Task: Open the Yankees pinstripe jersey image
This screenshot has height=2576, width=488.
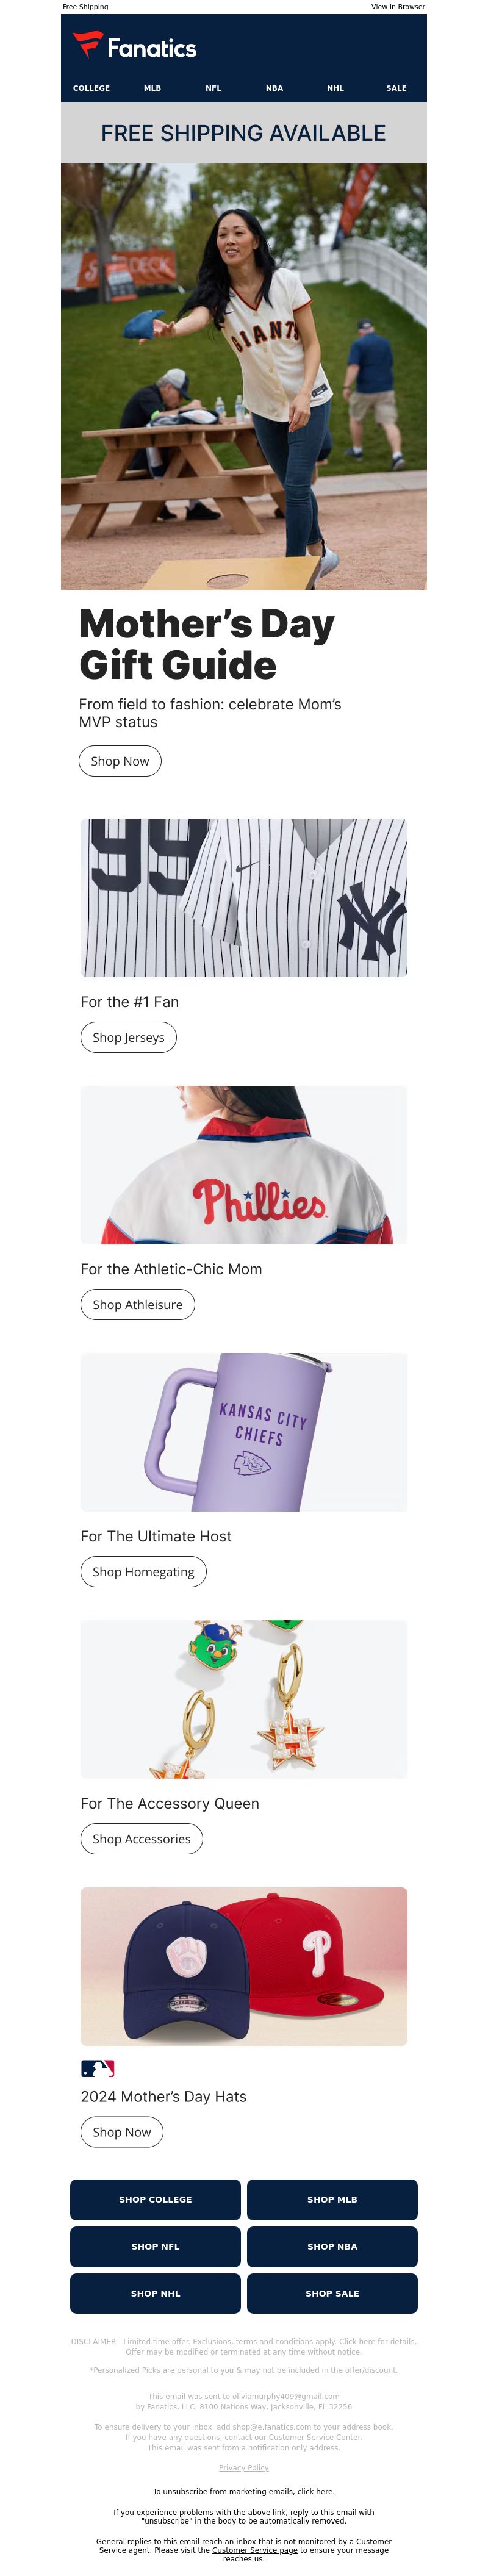Action: [x=244, y=897]
